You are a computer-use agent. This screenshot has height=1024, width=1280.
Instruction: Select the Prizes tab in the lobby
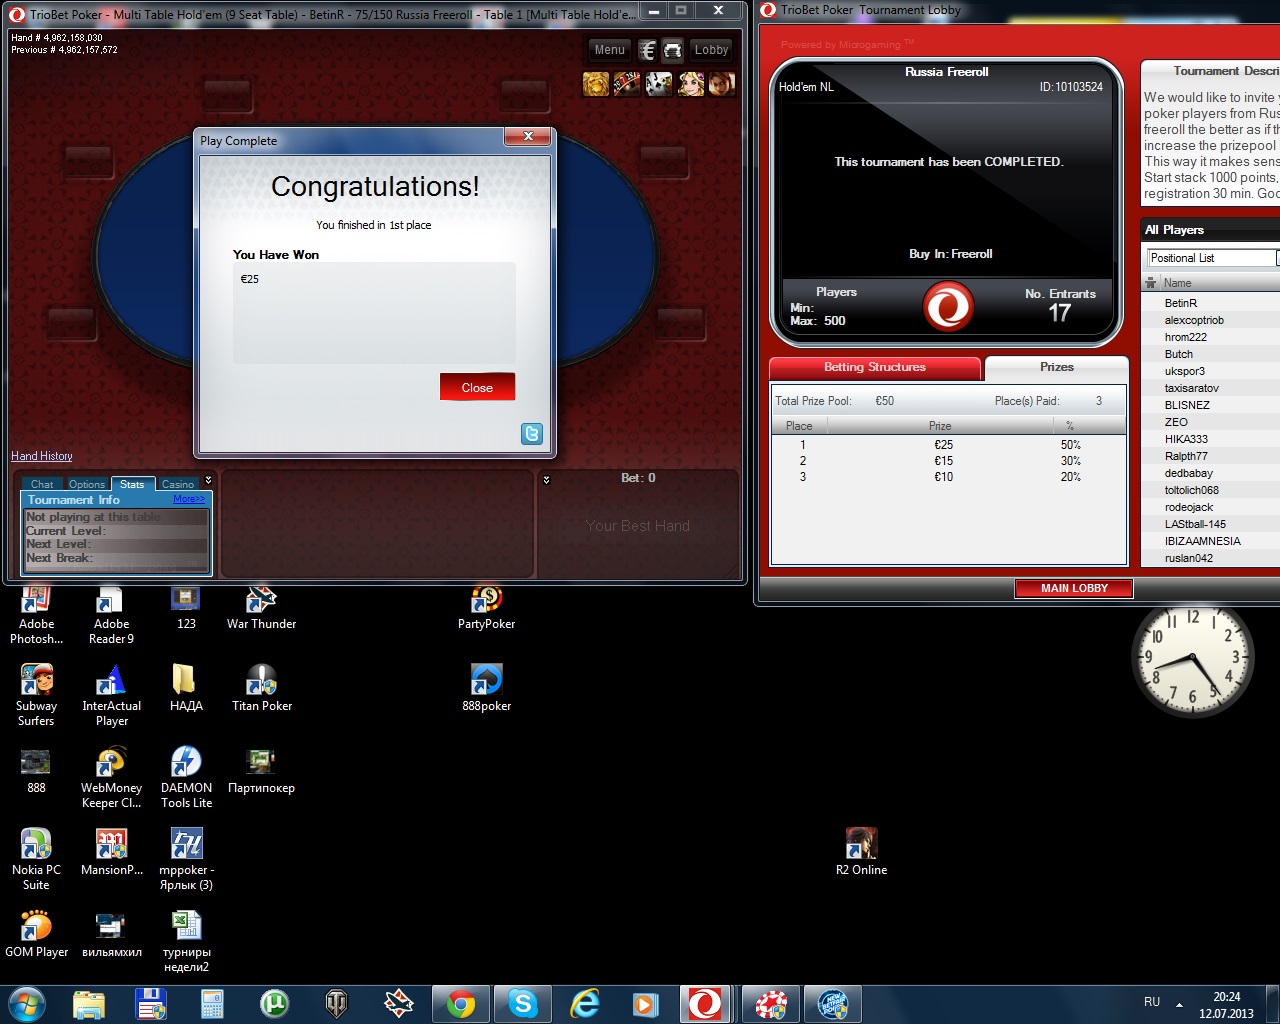click(x=1057, y=368)
